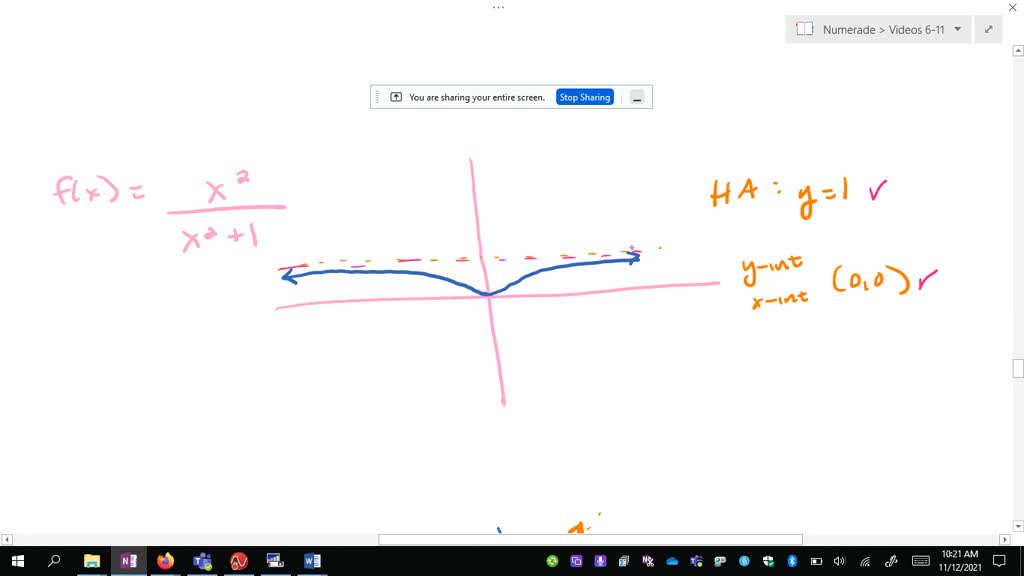Expand the ellipsis menu at the top
Viewport: 1024px width, 576px height.
tap(498, 7)
